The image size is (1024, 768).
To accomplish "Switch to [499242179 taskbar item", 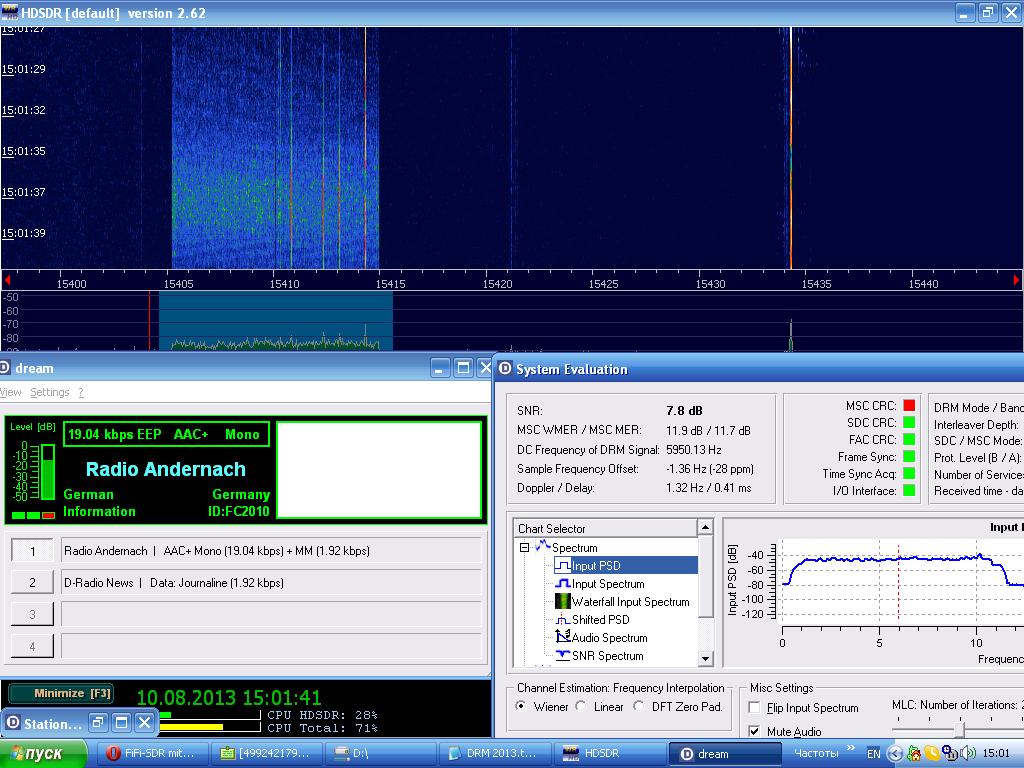I will 268,754.
